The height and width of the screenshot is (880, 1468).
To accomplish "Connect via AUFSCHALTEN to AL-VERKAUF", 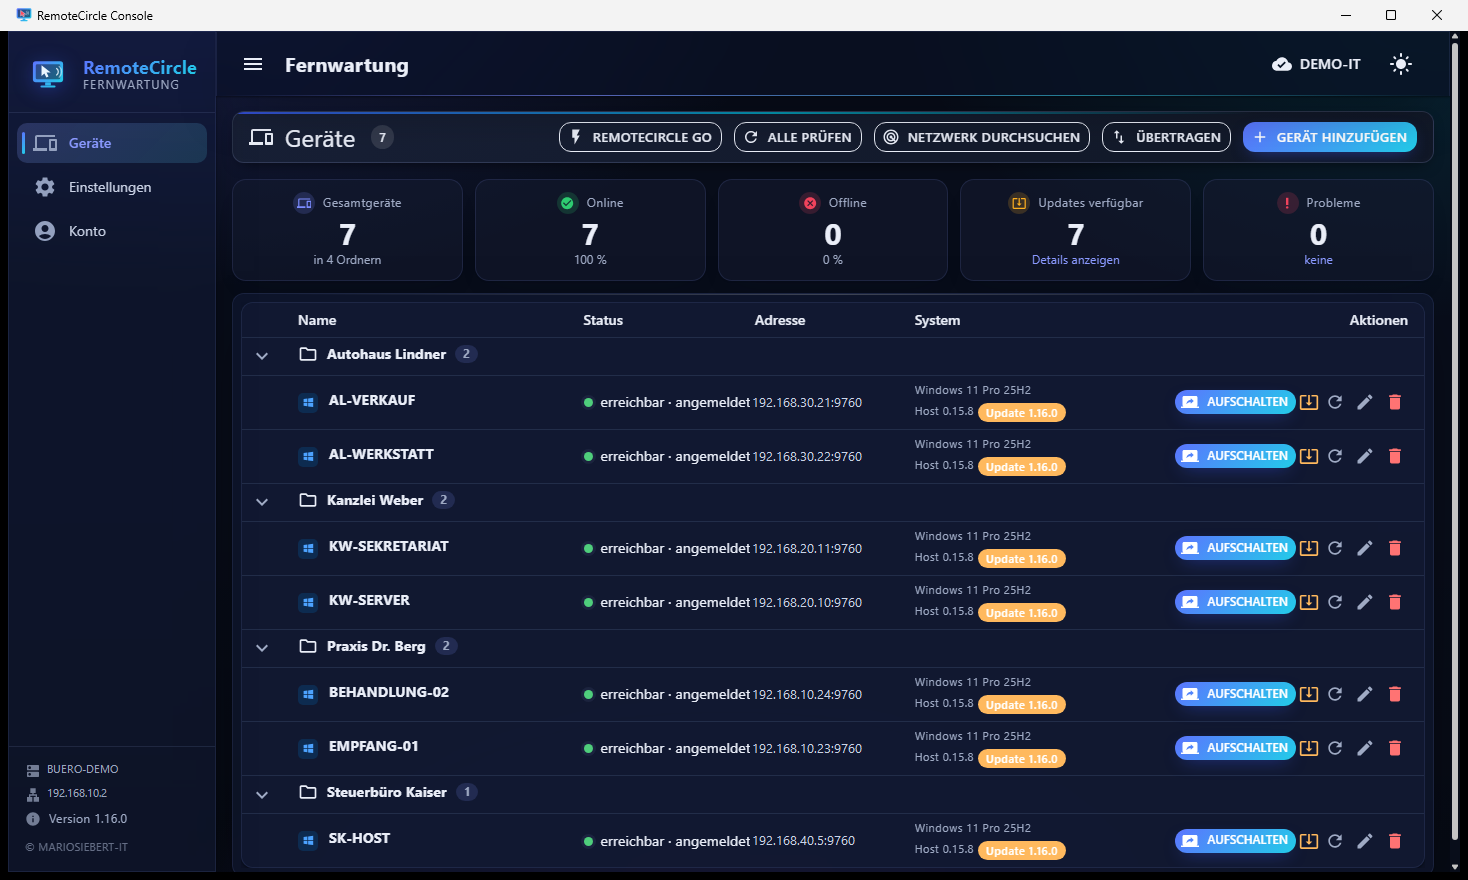I will tap(1235, 402).
